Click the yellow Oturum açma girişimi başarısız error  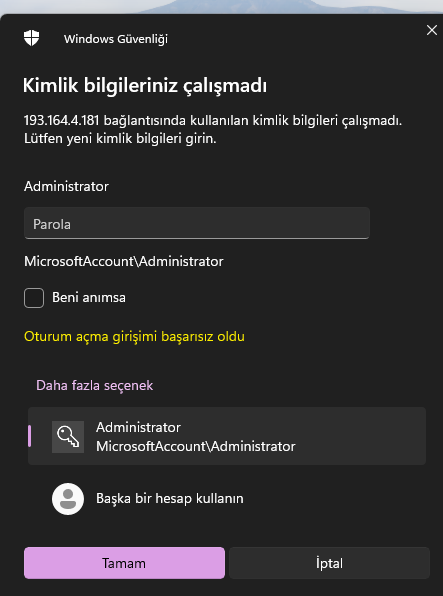click(x=134, y=336)
